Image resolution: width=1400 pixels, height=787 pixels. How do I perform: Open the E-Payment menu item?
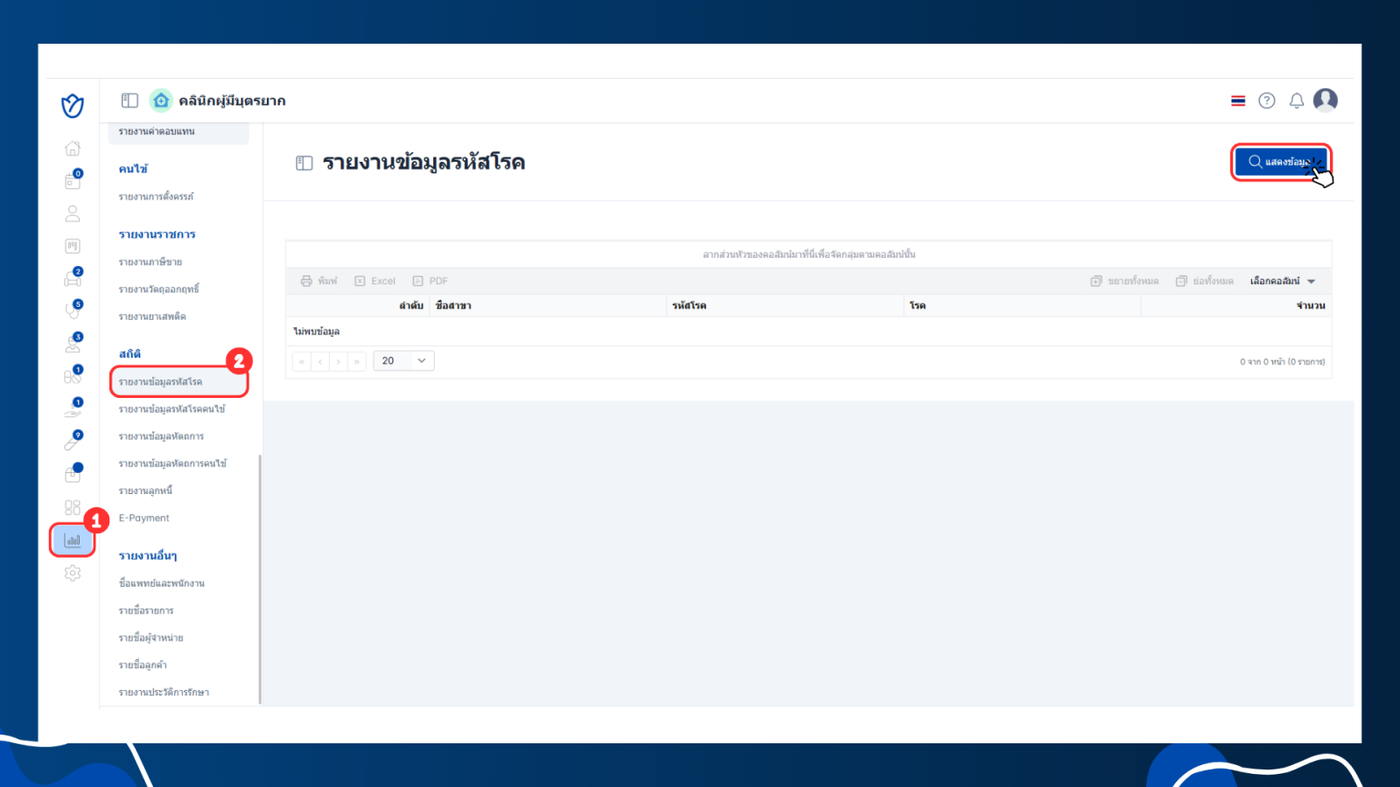[144, 518]
